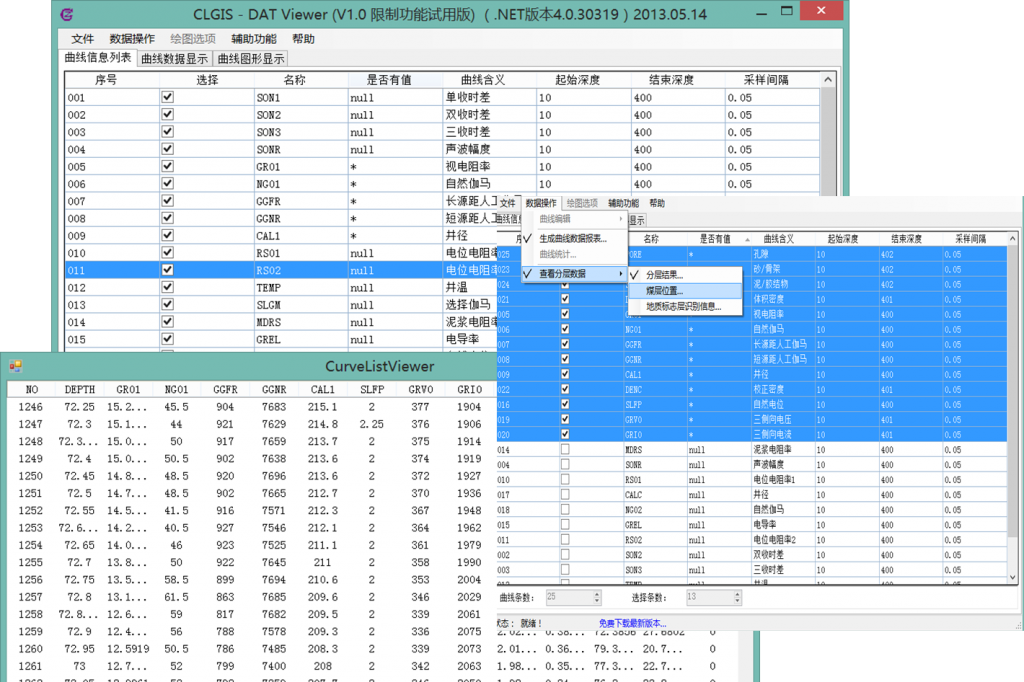This screenshot has height=682, width=1024.
Task: Click the 选择条数 spinner arrows
Action: [x=737, y=597]
